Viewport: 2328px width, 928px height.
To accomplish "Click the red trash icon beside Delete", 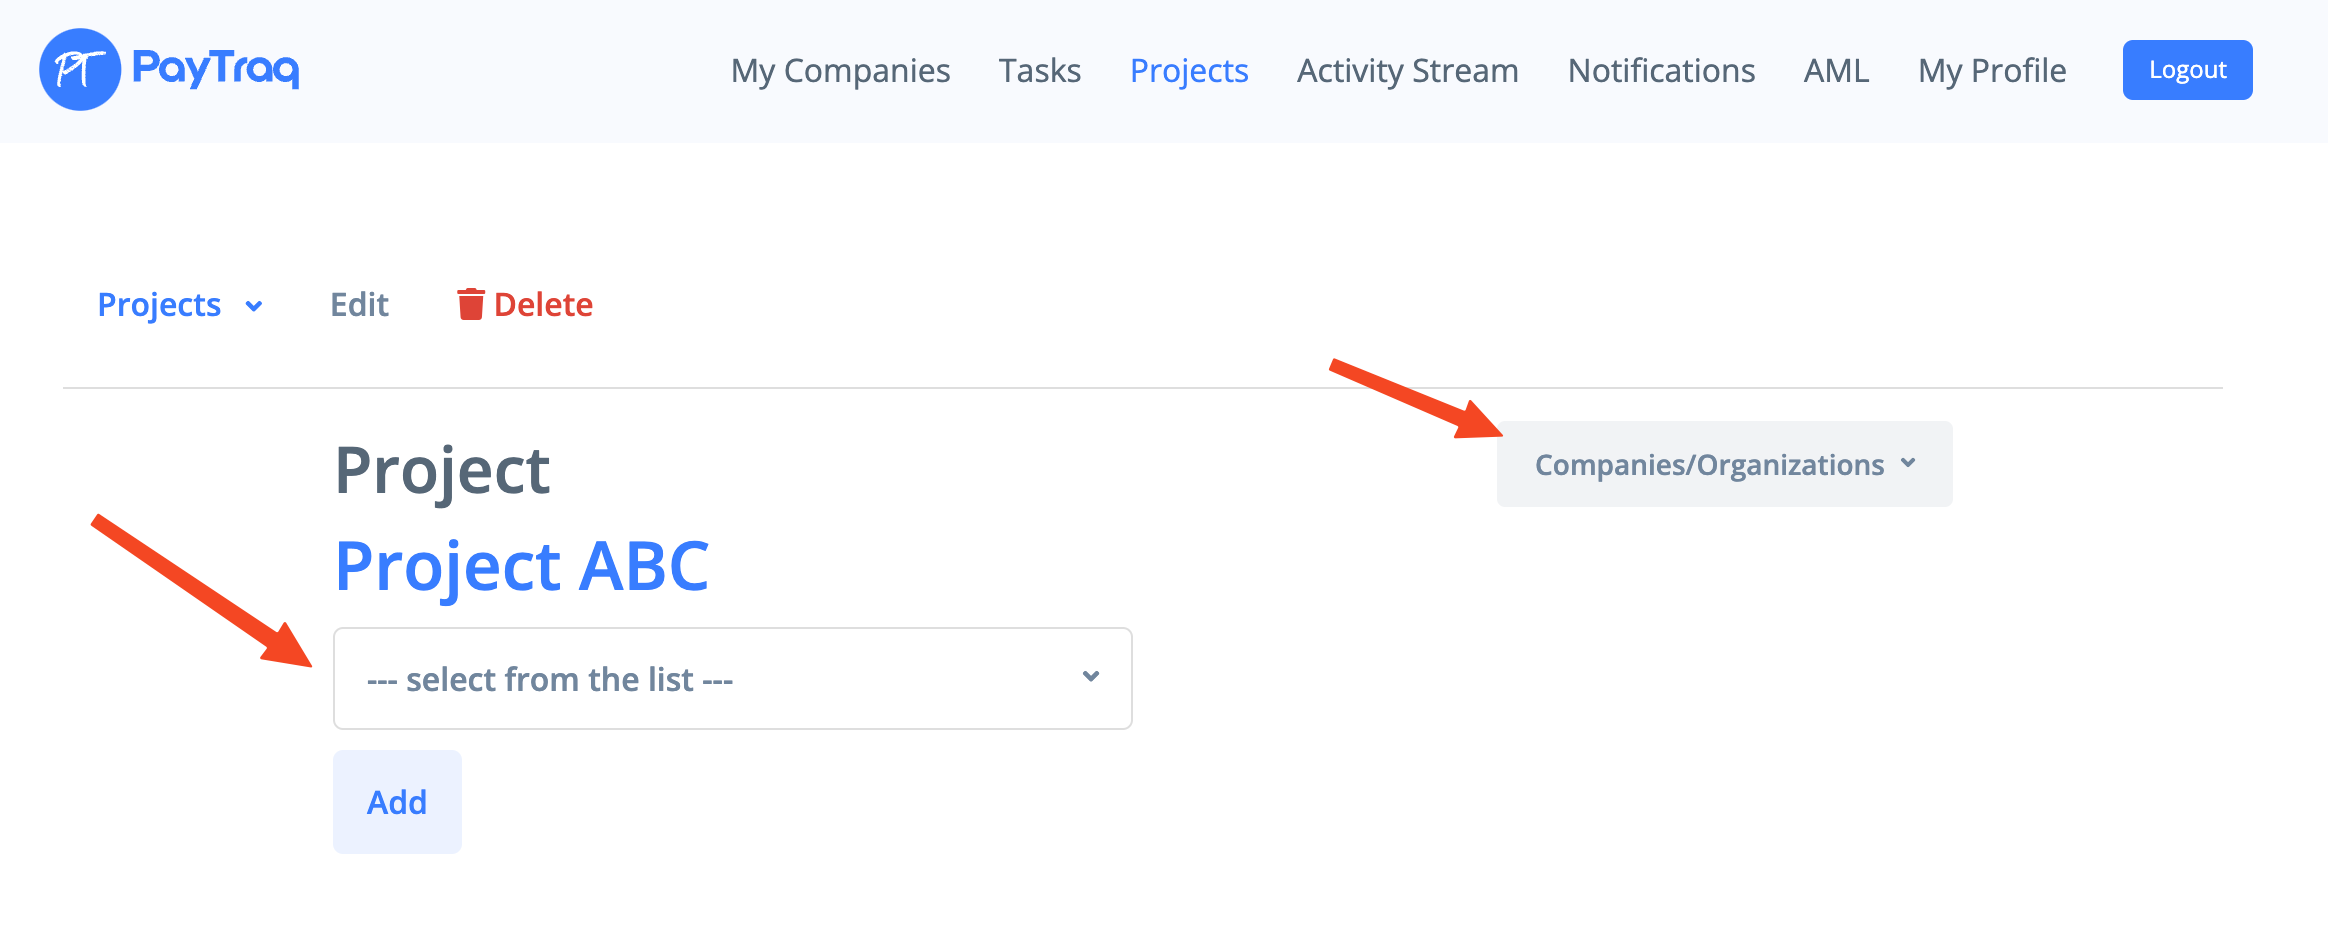I will point(470,304).
